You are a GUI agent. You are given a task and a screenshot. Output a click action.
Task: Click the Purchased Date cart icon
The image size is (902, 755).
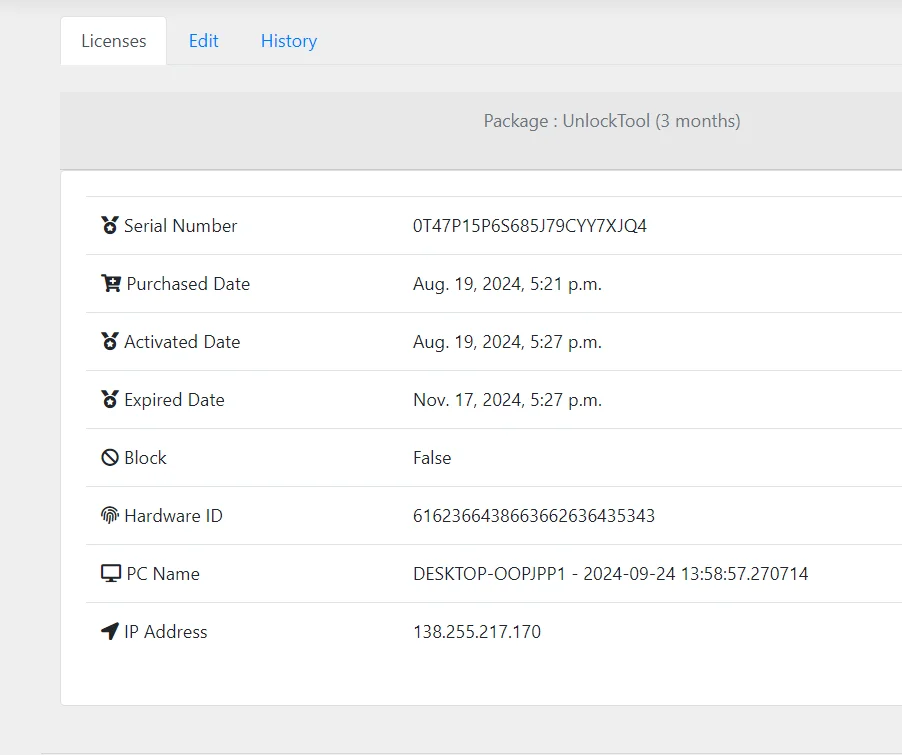tap(111, 283)
